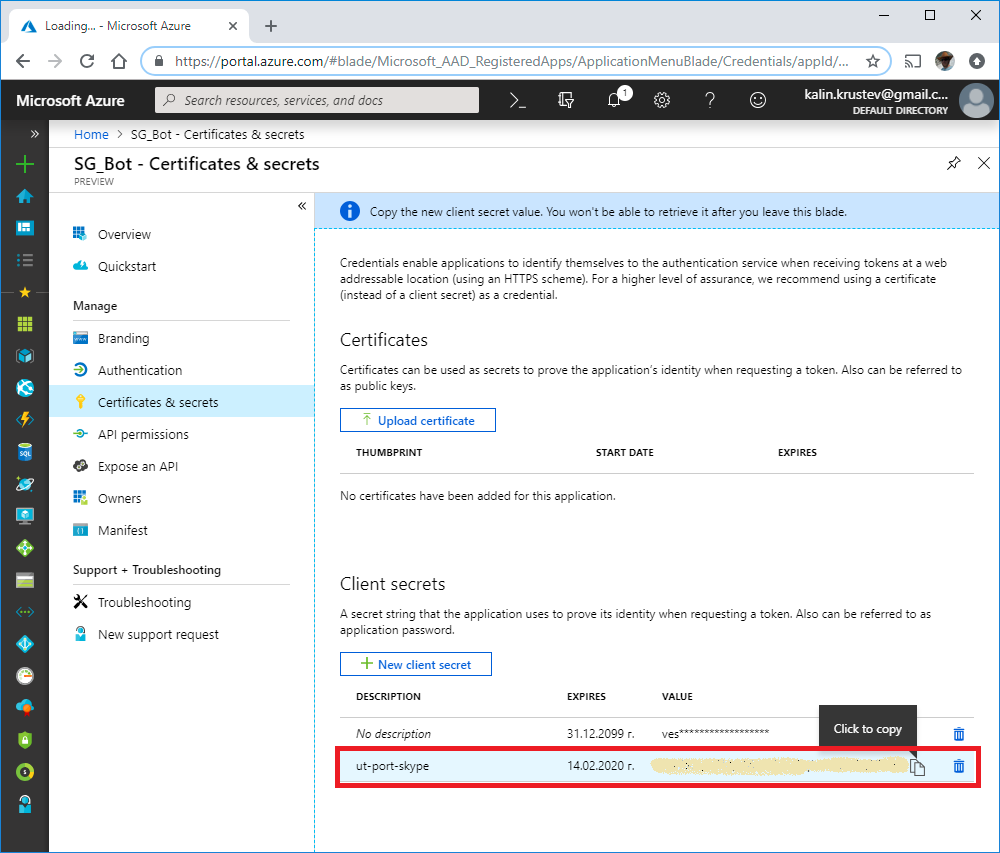Viewport: 1000px width, 853px height.
Task: Click Create a resource plus icon
Action: click(x=25, y=164)
